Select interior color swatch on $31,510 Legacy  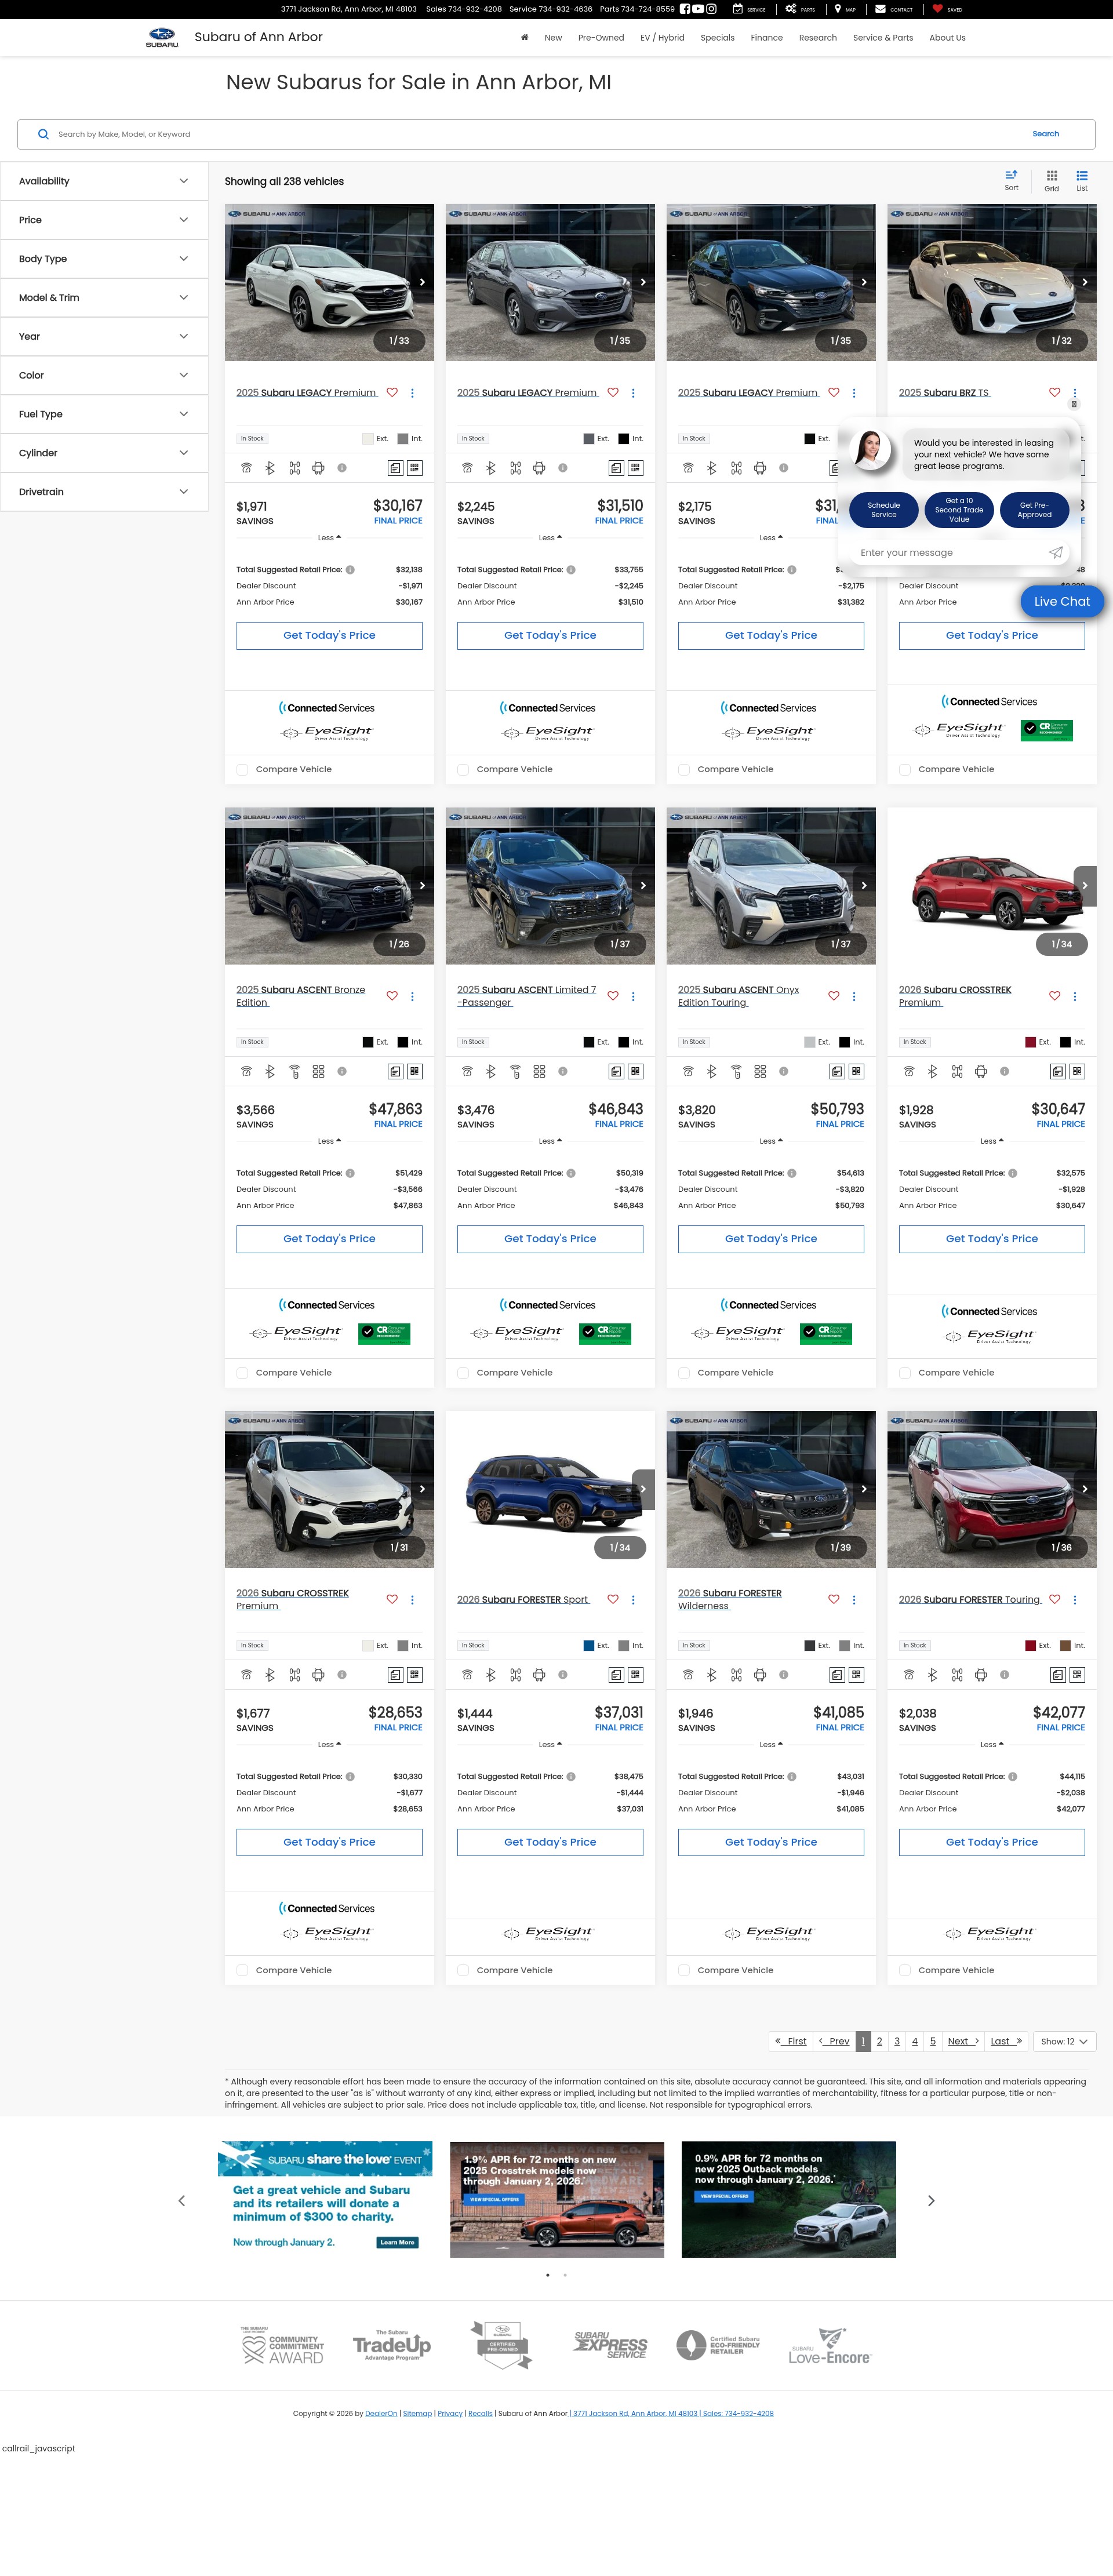click(x=623, y=439)
